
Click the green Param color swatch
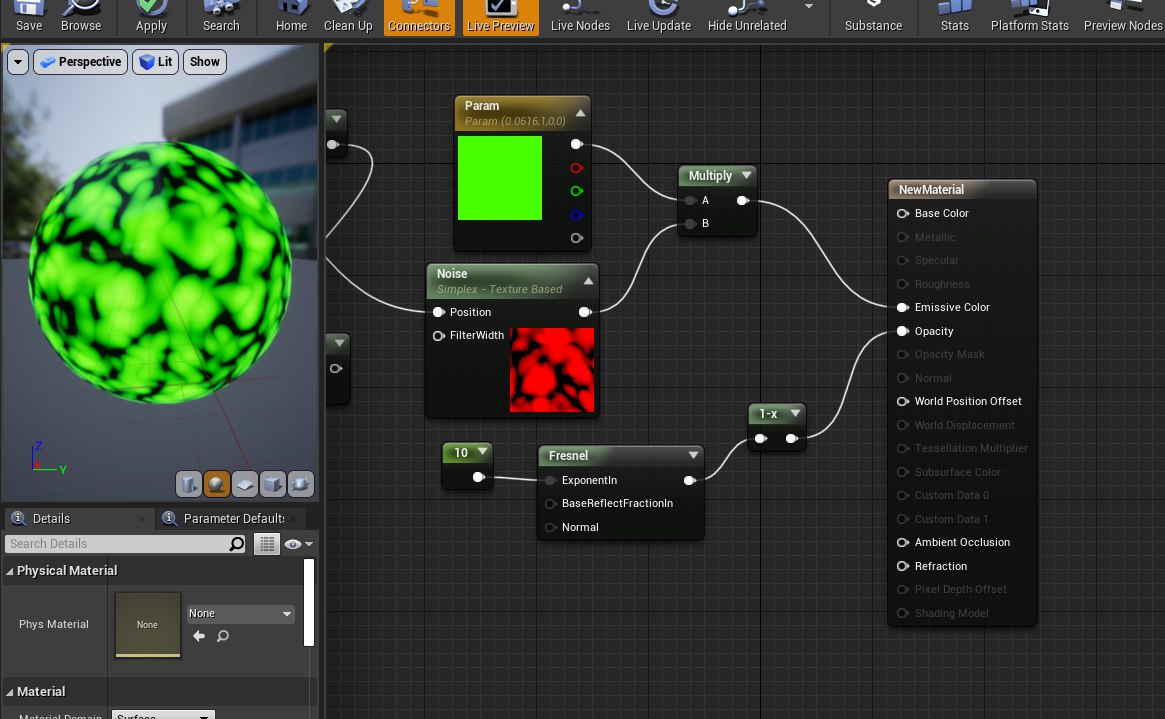coord(500,178)
